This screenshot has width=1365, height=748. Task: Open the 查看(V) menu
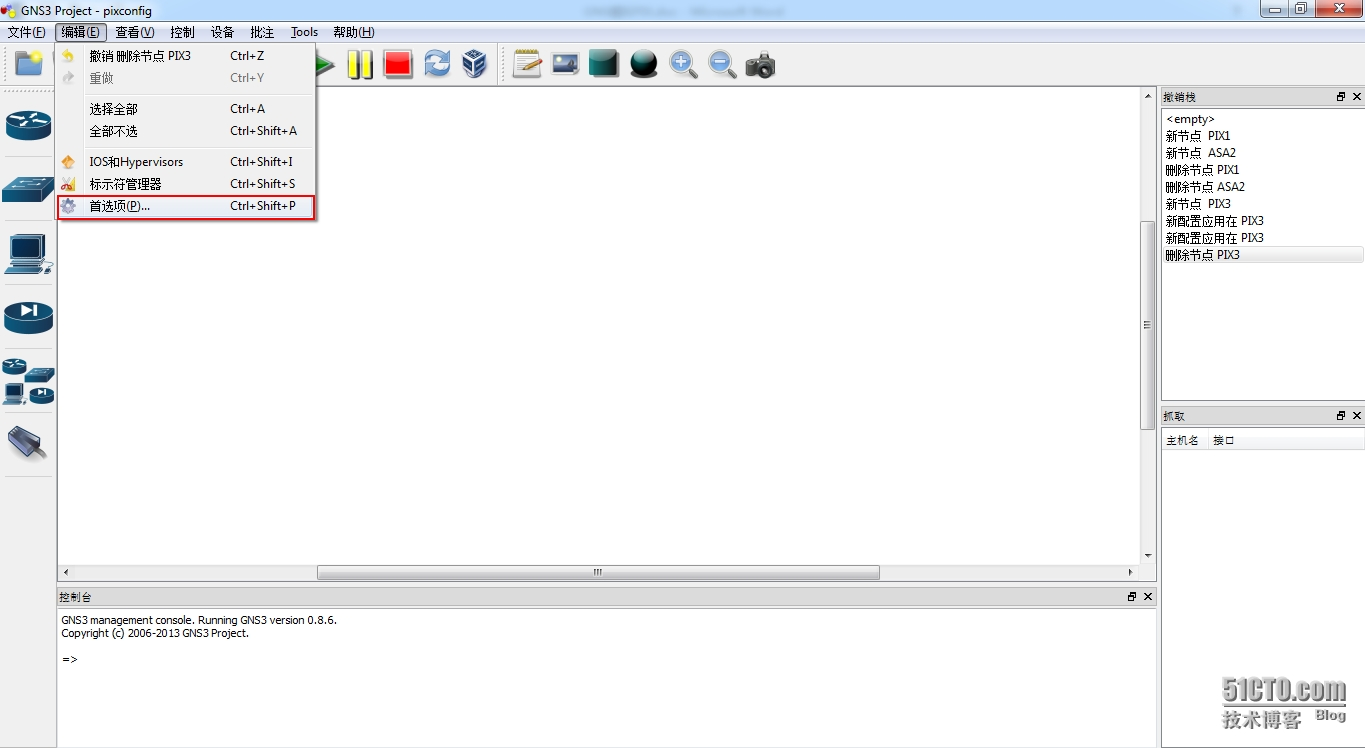(135, 32)
